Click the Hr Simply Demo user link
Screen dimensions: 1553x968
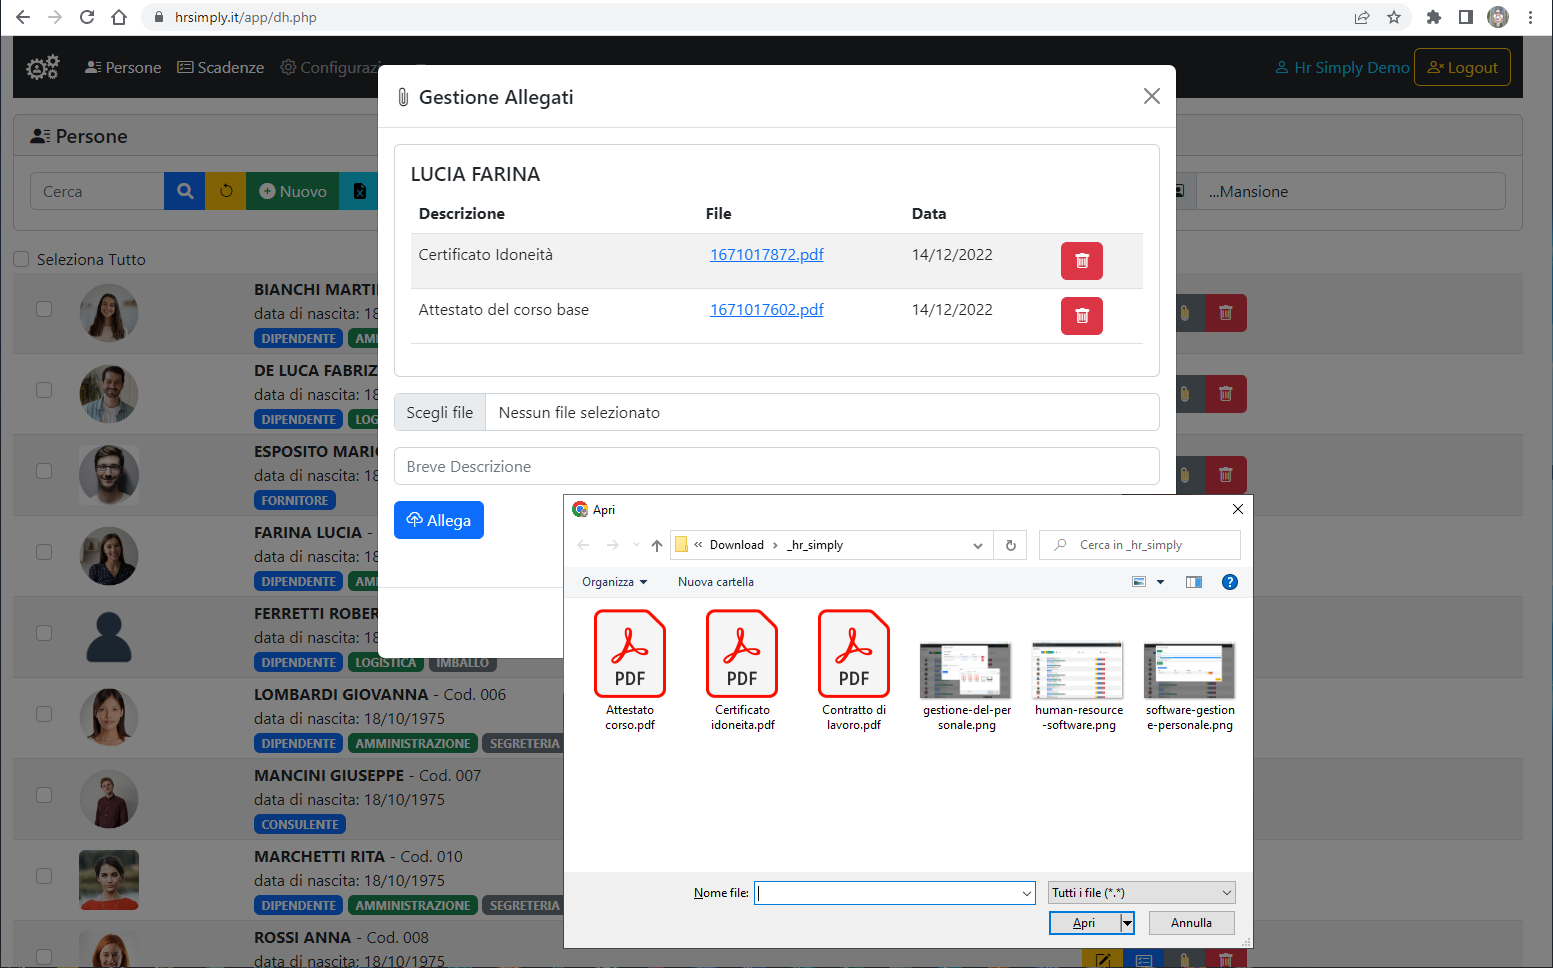(x=1342, y=67)
